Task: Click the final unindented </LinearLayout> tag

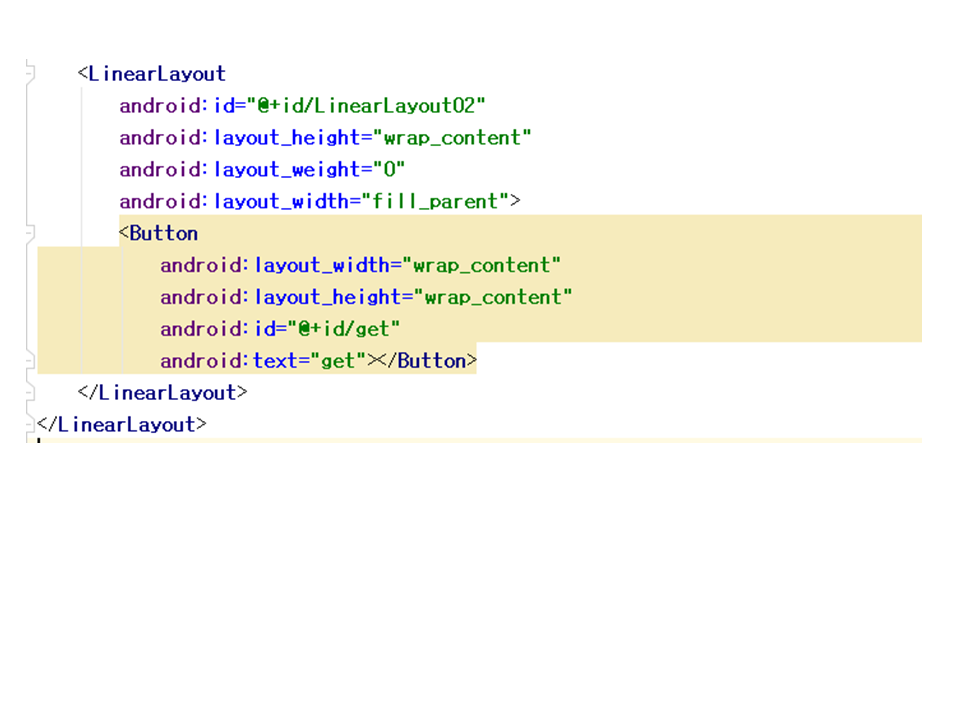Action: (121, 425)
